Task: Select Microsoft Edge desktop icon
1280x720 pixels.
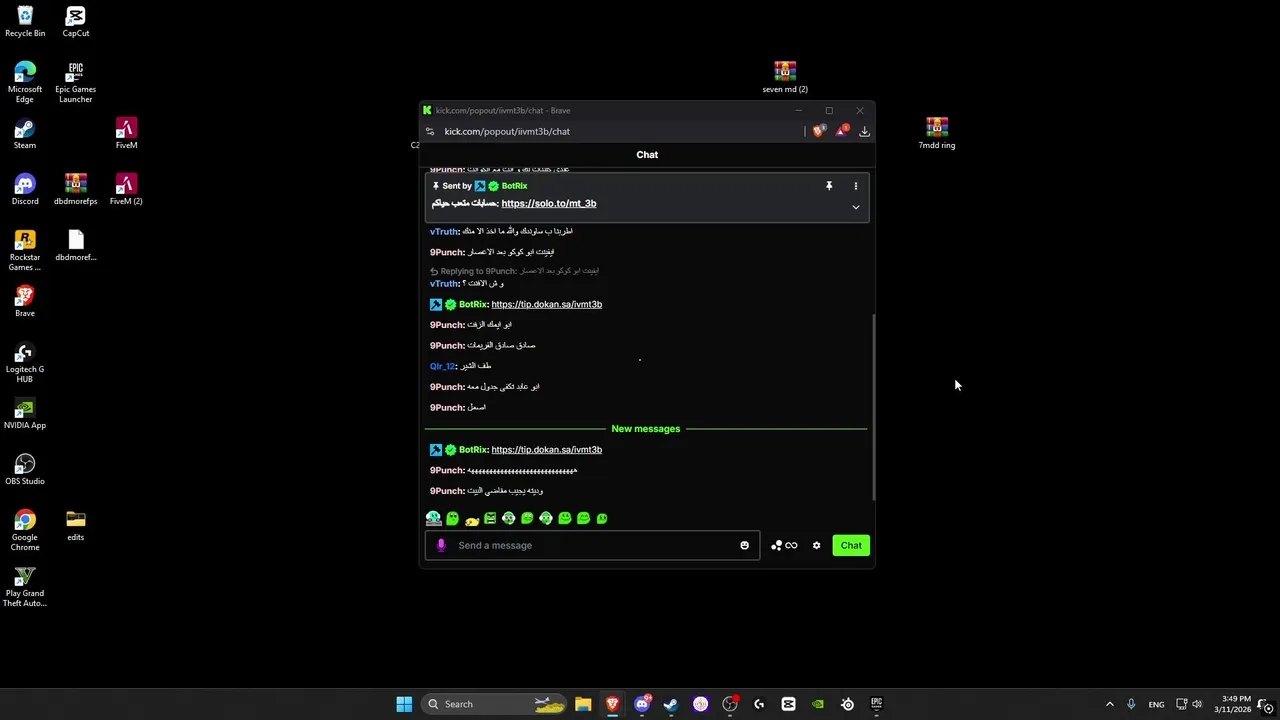Action: pos(25,83)
